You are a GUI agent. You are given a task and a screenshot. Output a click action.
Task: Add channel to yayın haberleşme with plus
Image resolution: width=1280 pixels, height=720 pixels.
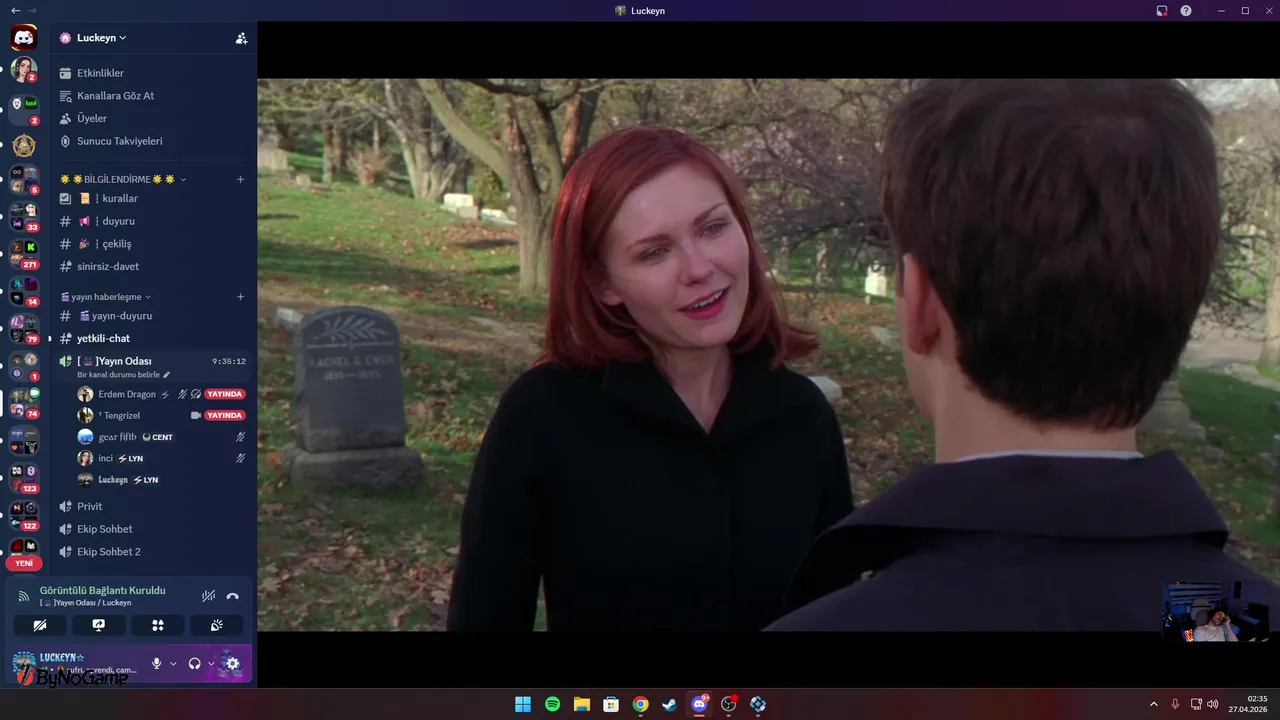240,297
